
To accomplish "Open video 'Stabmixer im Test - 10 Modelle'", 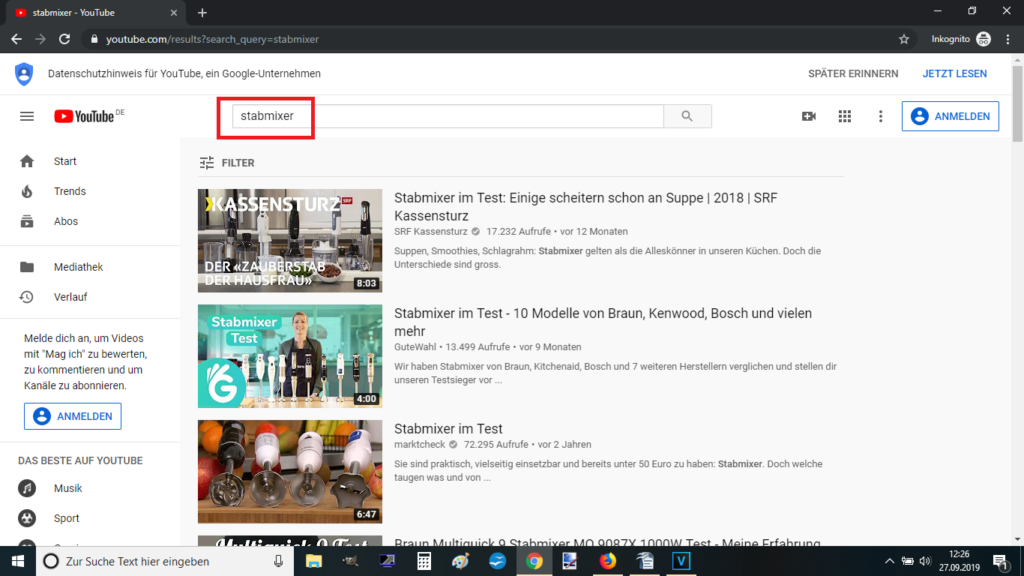I will [x=603, y=322].
